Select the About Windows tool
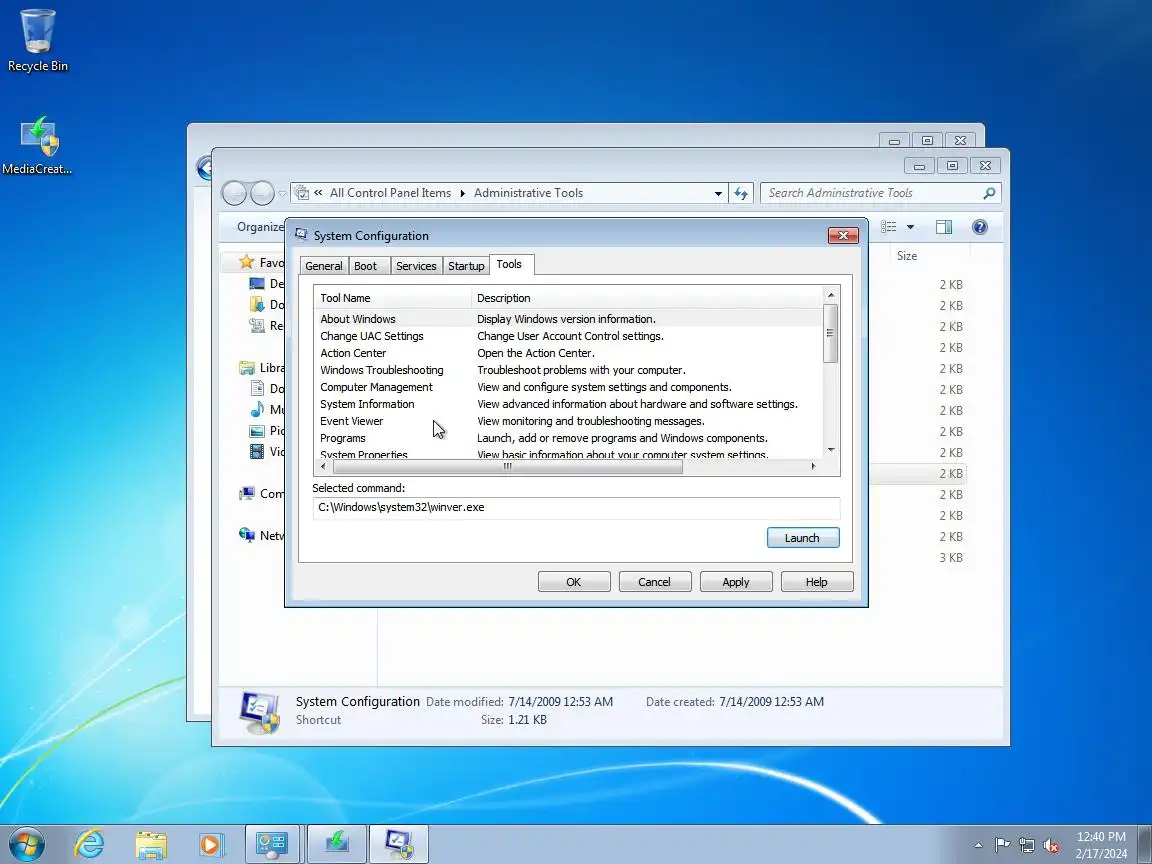 pyautogui.click(x=567, y=319)
